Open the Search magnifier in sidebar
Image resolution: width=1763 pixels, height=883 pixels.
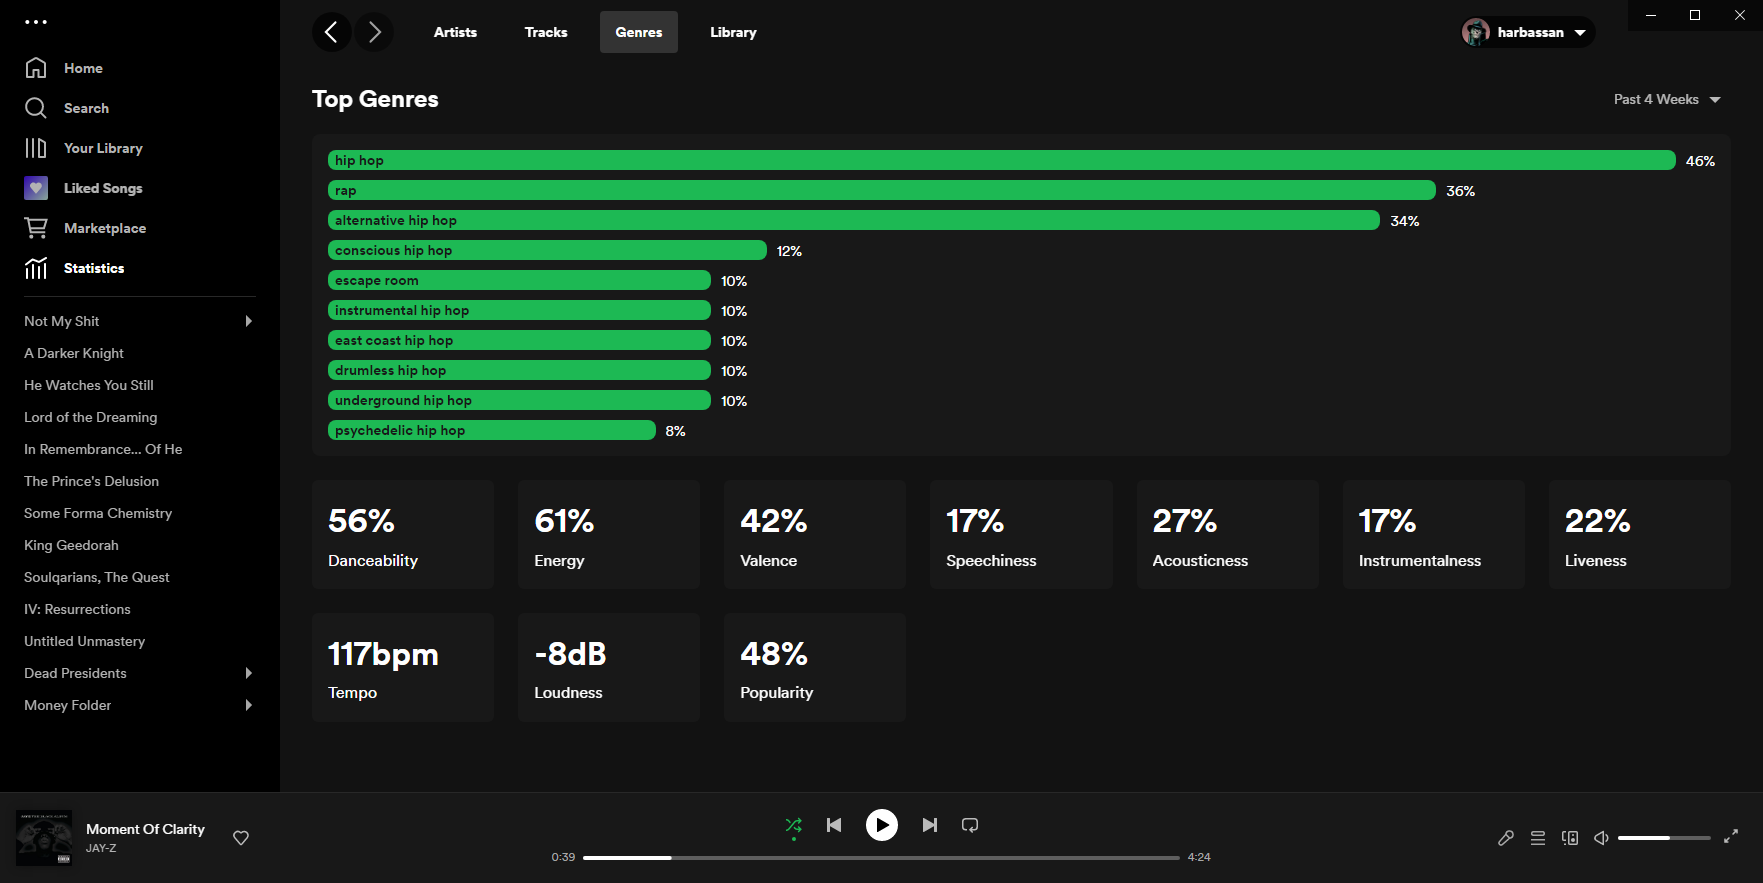coord(36,108)
